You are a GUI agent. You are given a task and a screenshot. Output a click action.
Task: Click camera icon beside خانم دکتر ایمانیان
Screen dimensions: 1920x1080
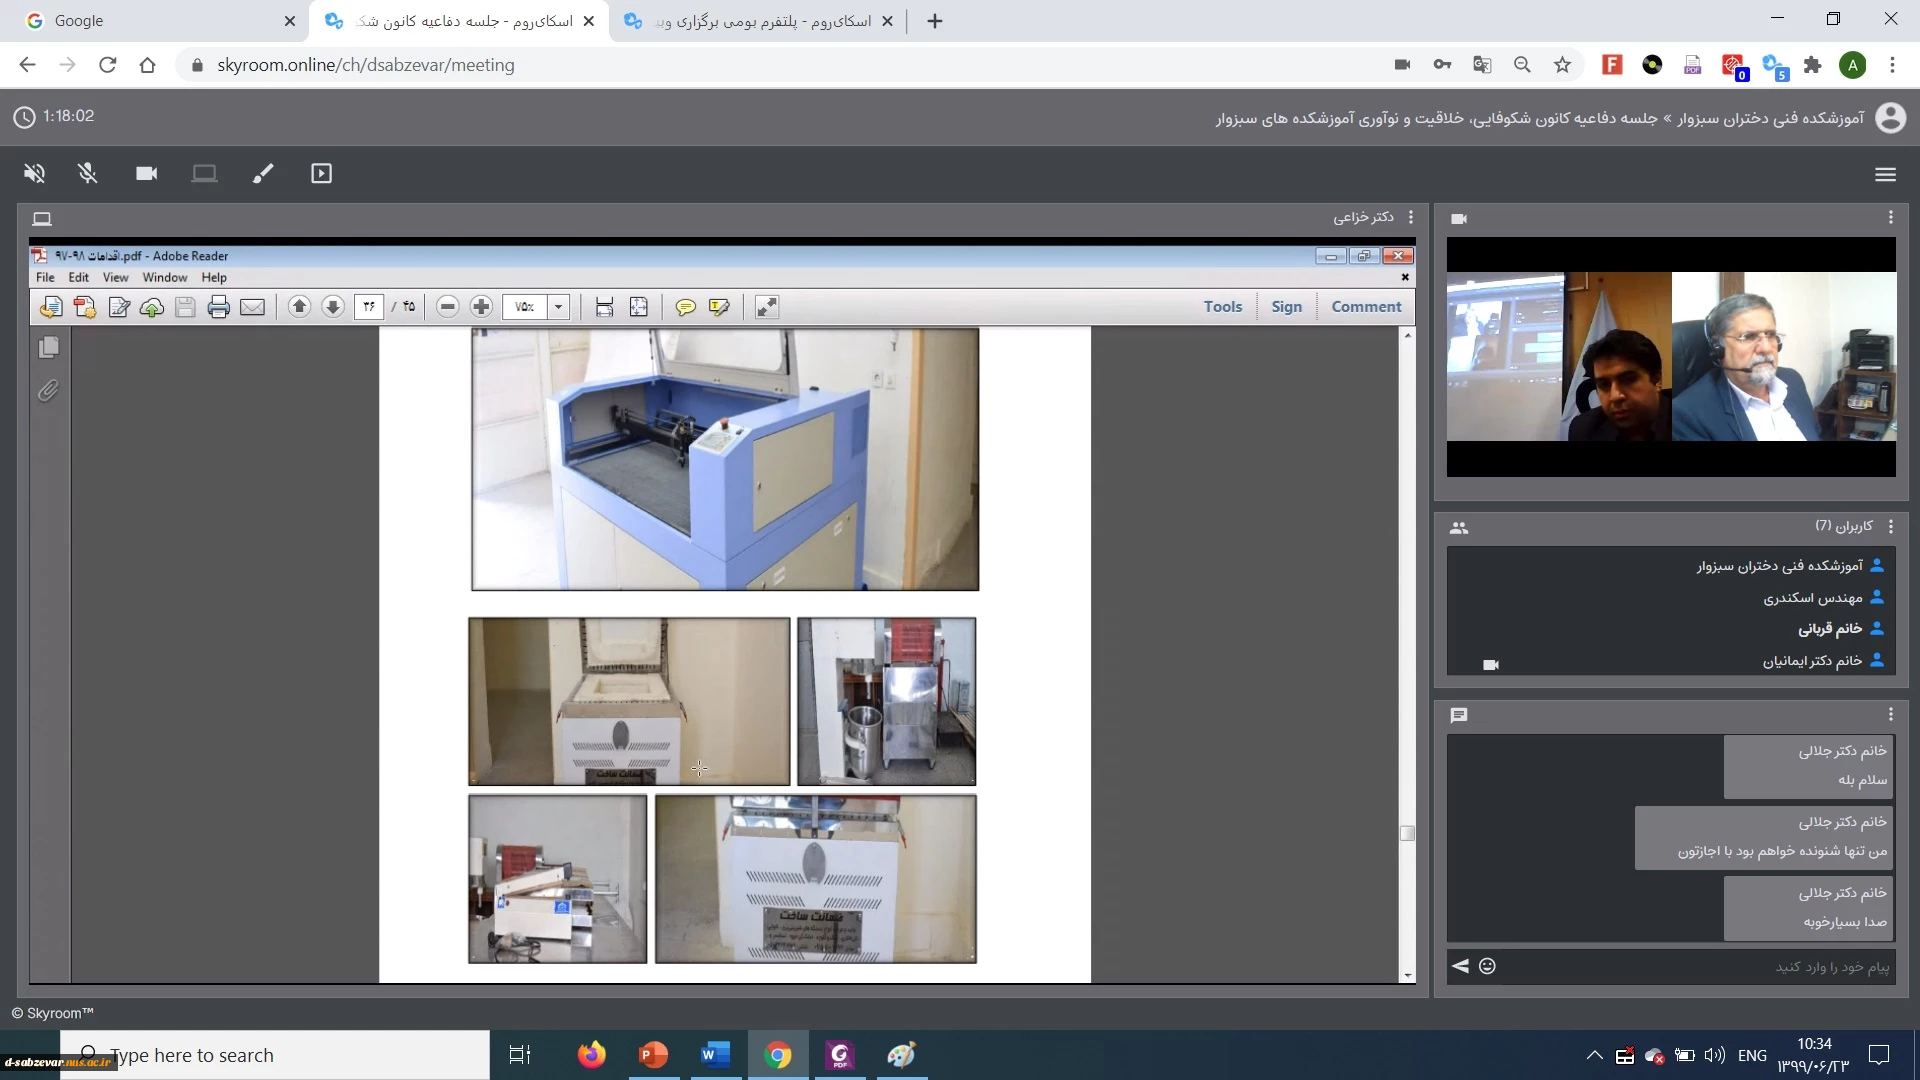1490,665
